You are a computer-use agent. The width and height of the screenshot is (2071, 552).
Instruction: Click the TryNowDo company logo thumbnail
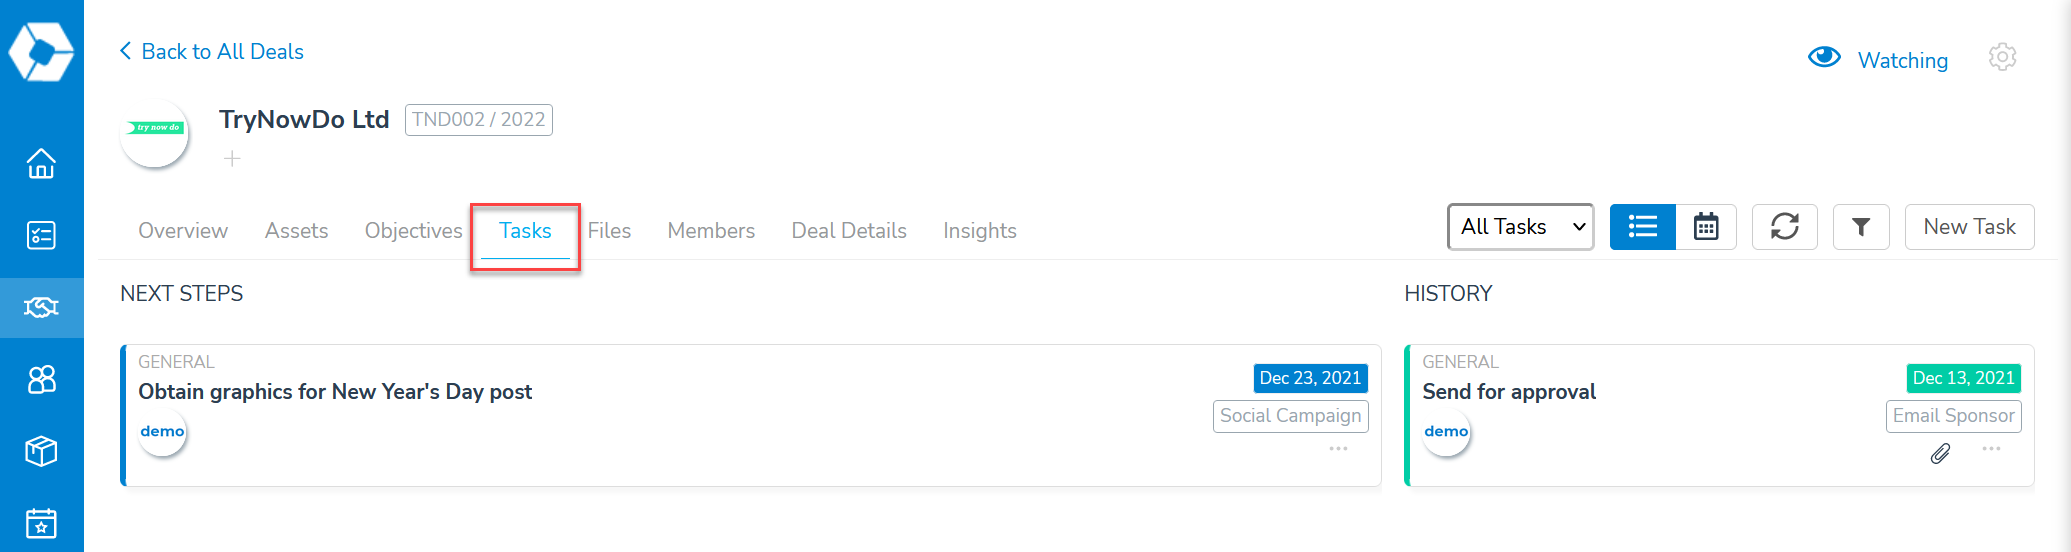(x=155, y=133)
